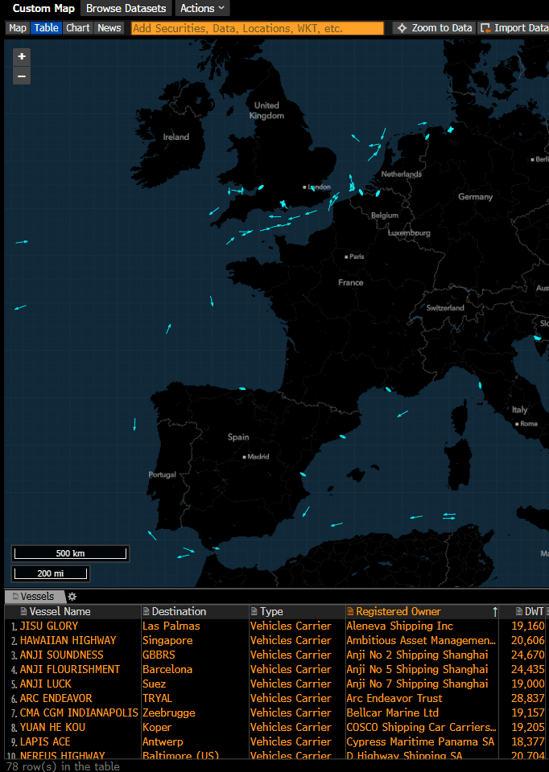The image size is (549, 772).
Task: Select vessel HAWAIIAN HIGHWAY
Action: (x=68, y=641)
